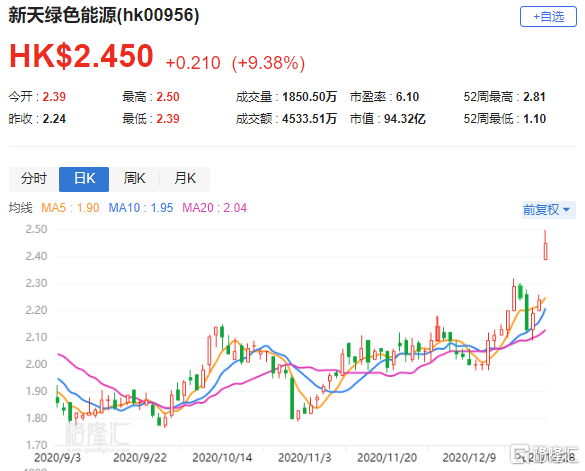The height and width of the screenshot is (471, 585).
Task: Click the 市盈率 P/E value 6.10
Action: tap(407, 97)
